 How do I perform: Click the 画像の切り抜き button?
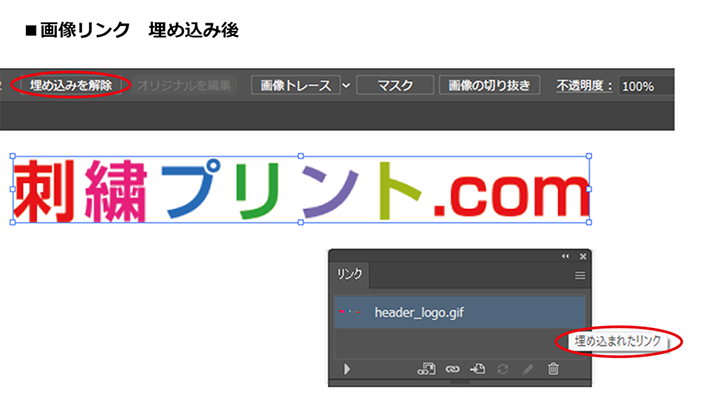point(489,85)
